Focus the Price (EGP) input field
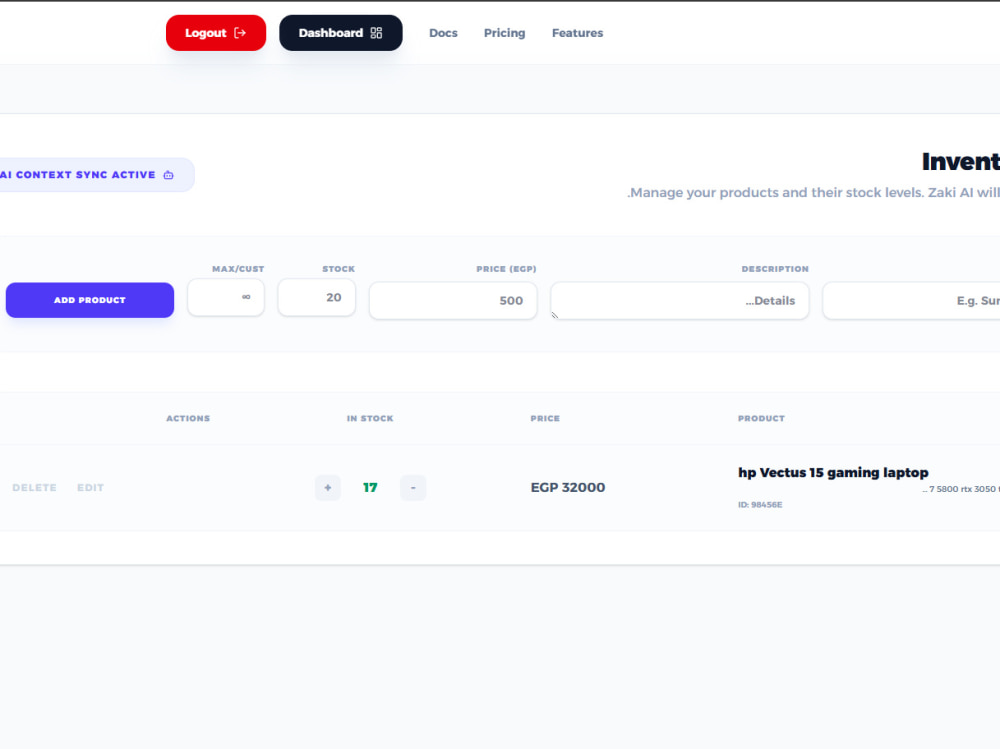Screen dimensions: 1000x749 point(453,300)
